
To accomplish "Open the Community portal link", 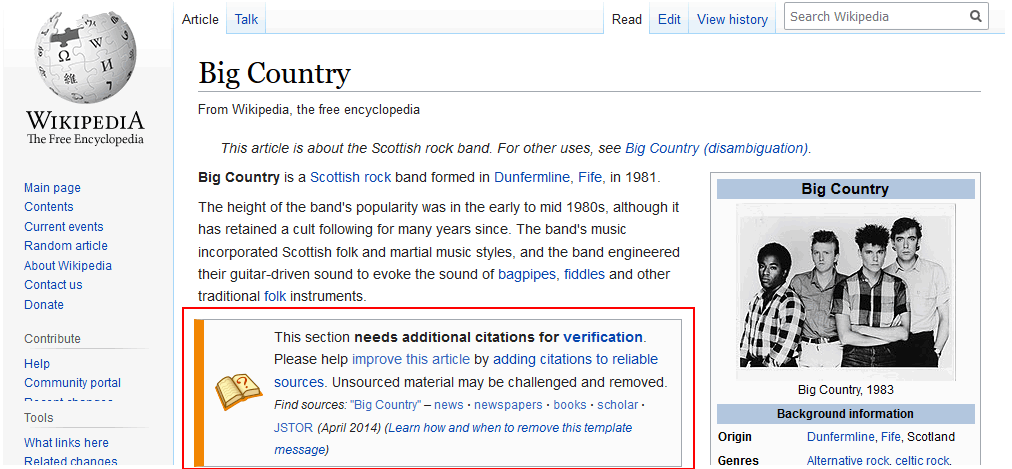I will tap(72, 383).
